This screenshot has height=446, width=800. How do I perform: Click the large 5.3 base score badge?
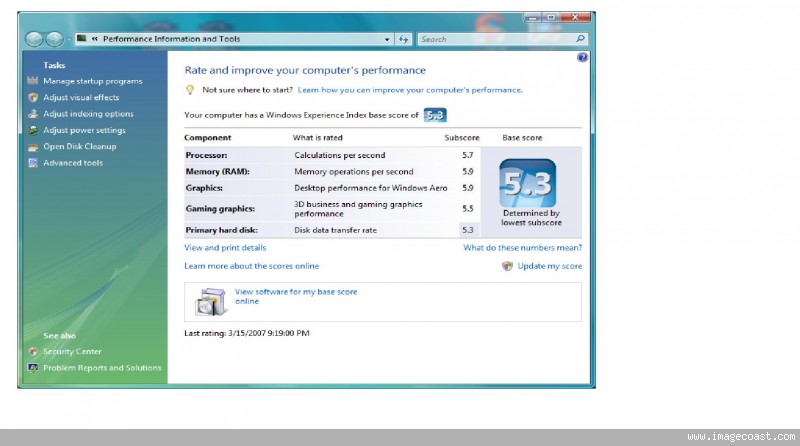coord(528,183)
